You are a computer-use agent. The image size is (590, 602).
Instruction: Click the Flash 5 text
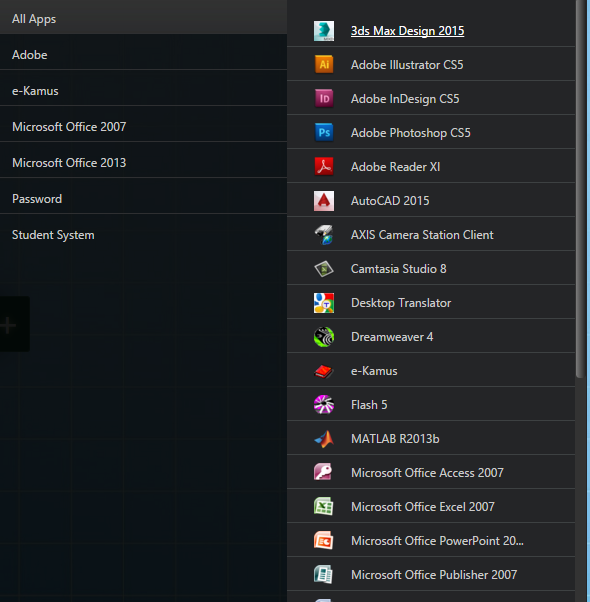[369, 405]
